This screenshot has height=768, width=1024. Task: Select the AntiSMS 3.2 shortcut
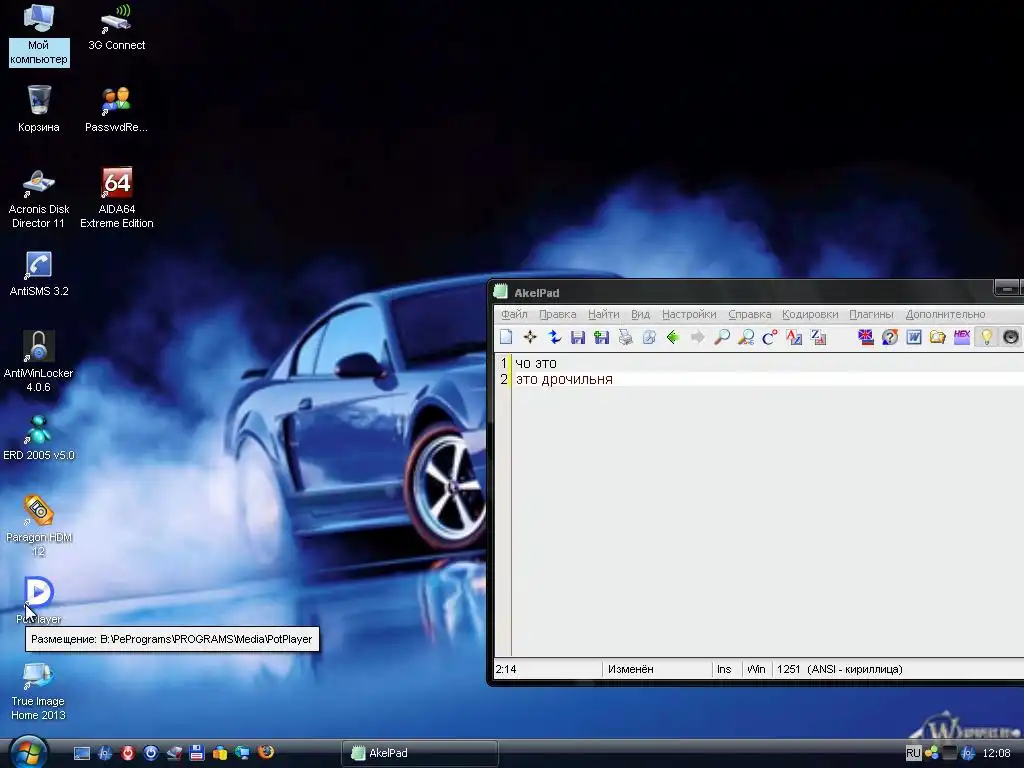39,273
